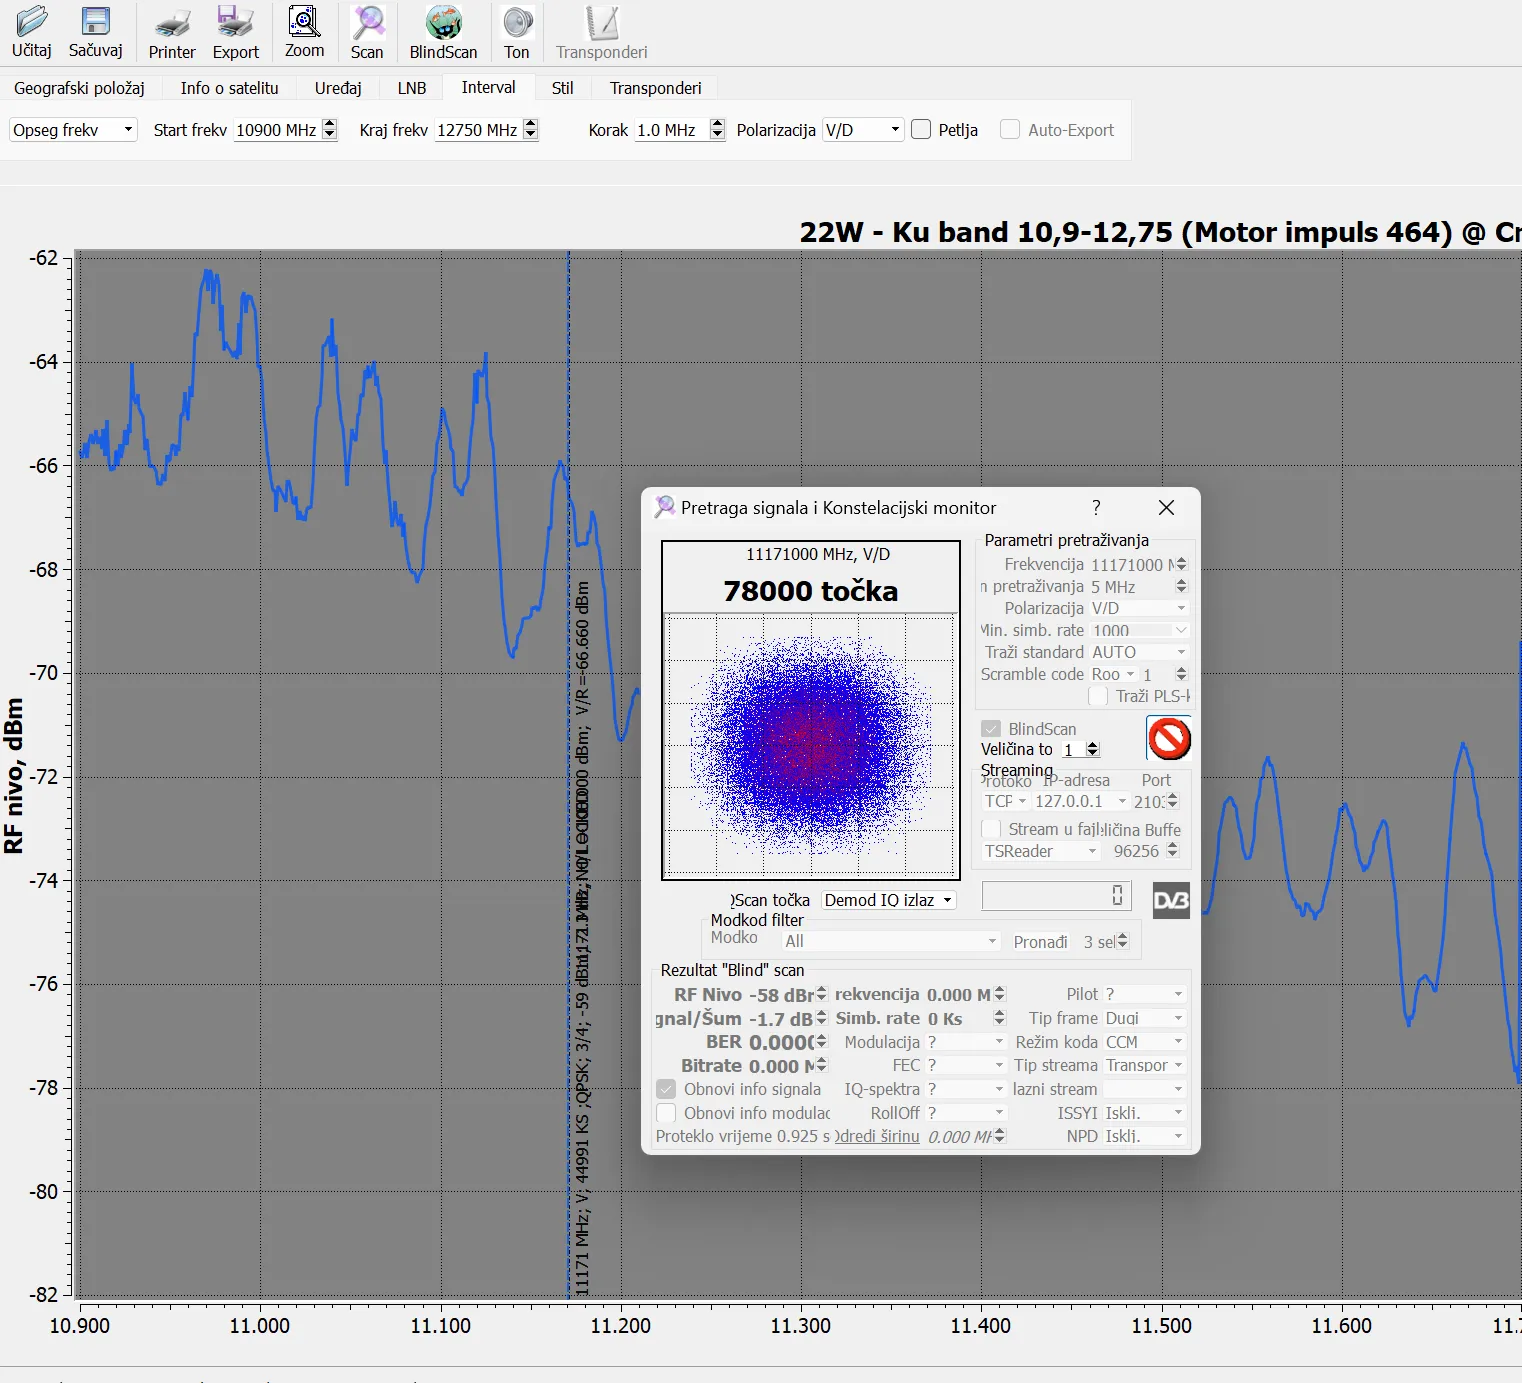
Task: Check the Stream u fajl option
Action: 991,829
